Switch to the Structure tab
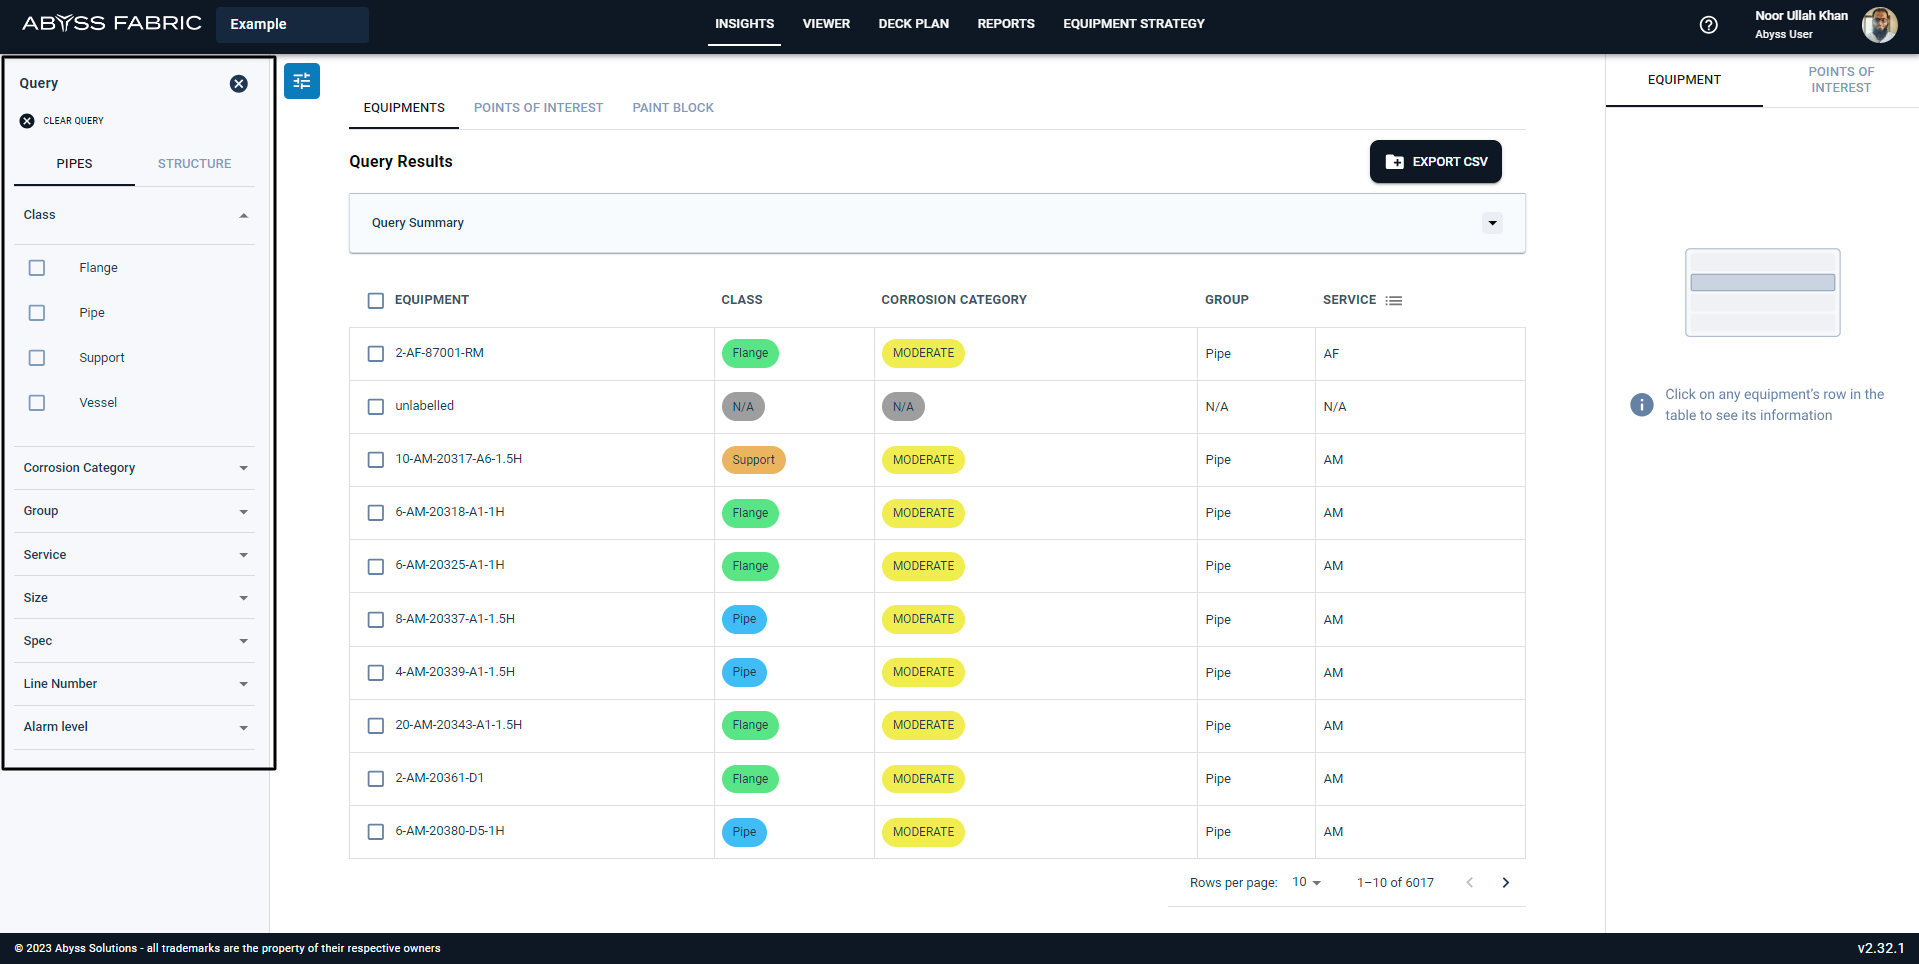The image size is (1919, 964). [194, 164]
